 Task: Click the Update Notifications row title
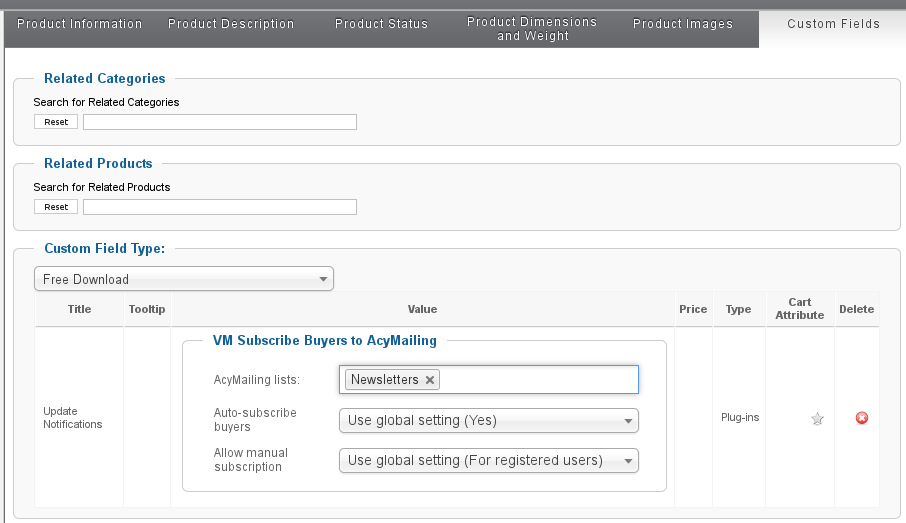point(73,418)
